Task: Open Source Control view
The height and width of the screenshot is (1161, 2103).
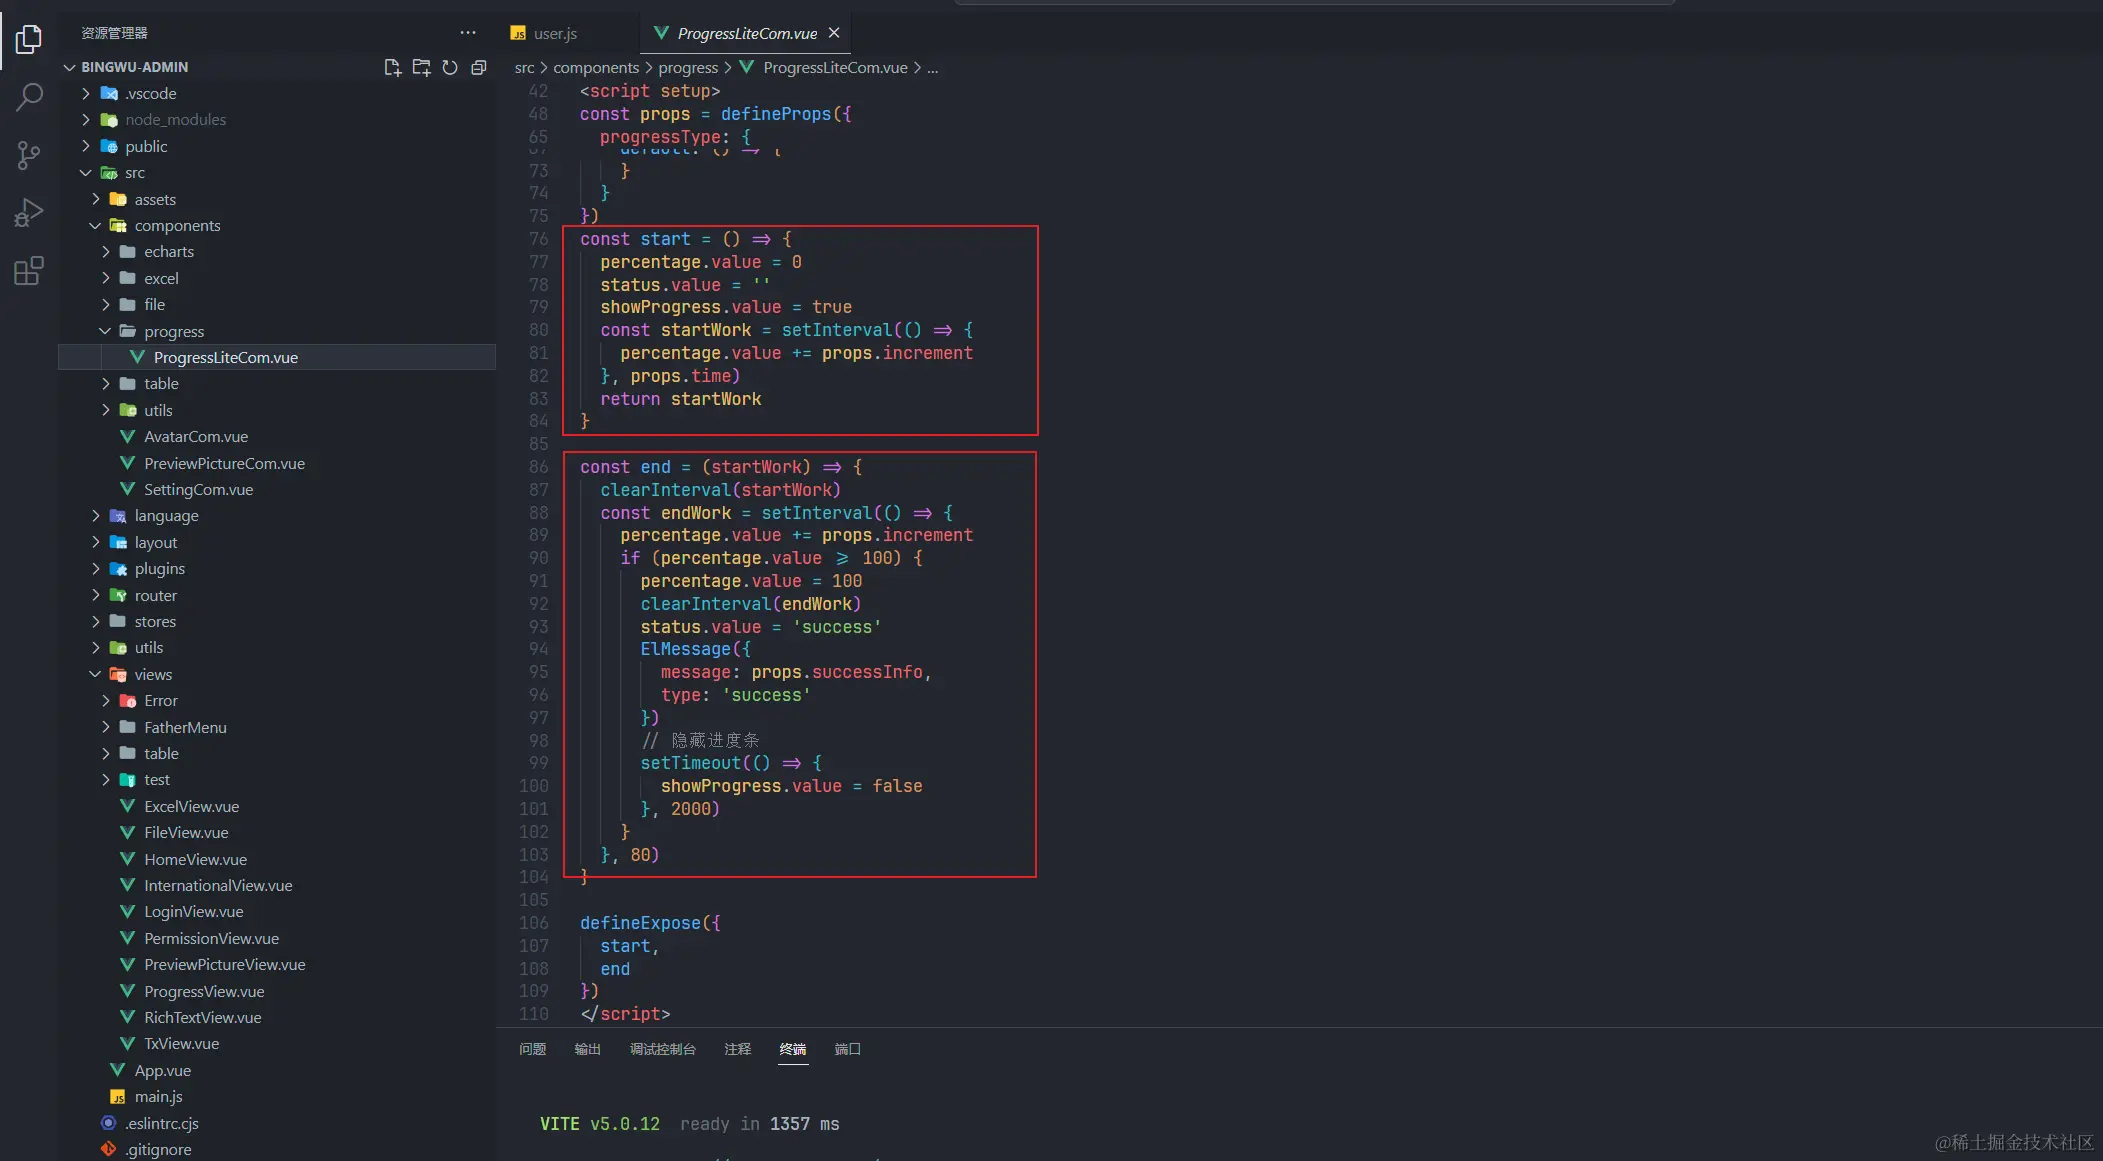Action: (x=29, y=155)
